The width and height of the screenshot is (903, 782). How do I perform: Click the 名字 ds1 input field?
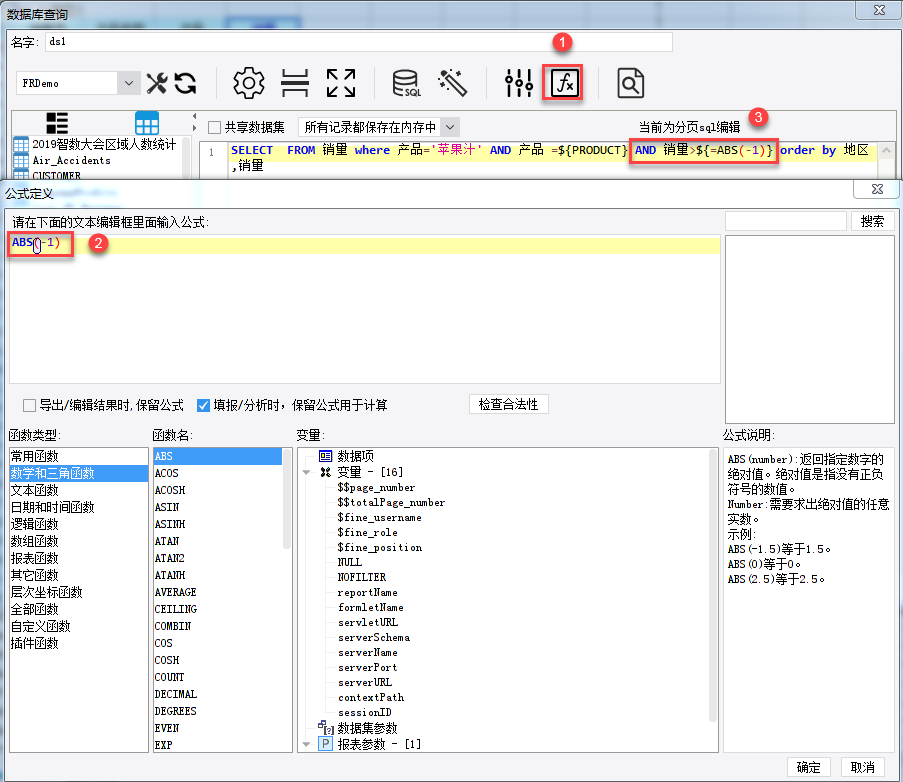[358, 42]
